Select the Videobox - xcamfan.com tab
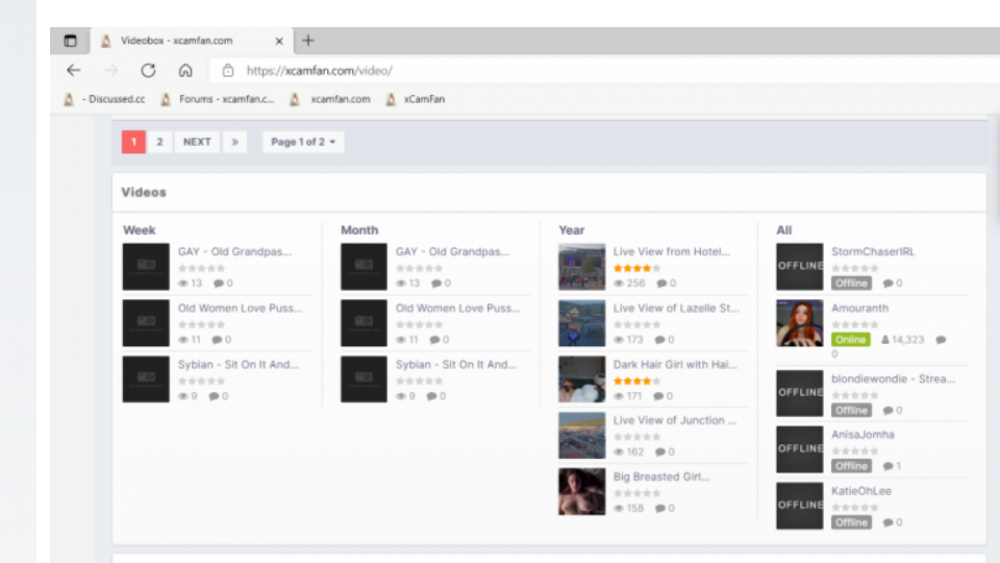This screenshot has height=563, width=1000. coord(192,41)
